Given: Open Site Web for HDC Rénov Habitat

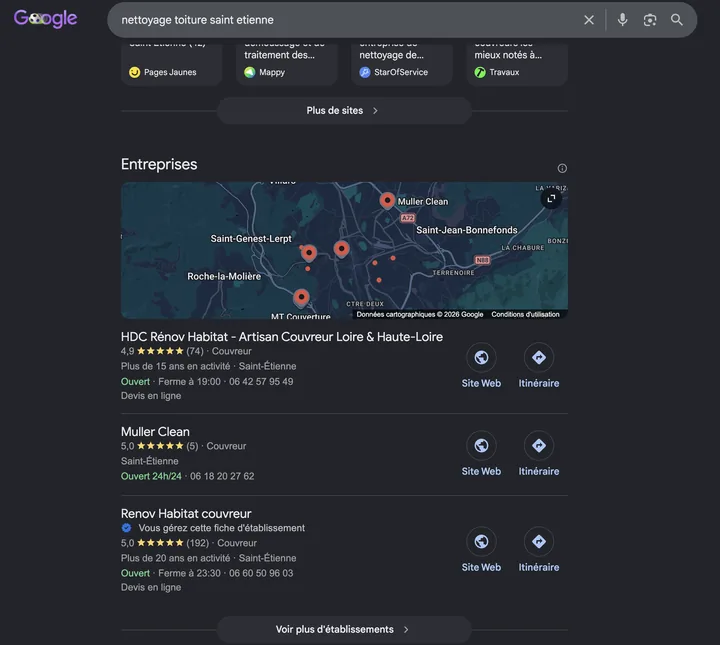Looking at the screenshot, I should click(x=481, y=366).
